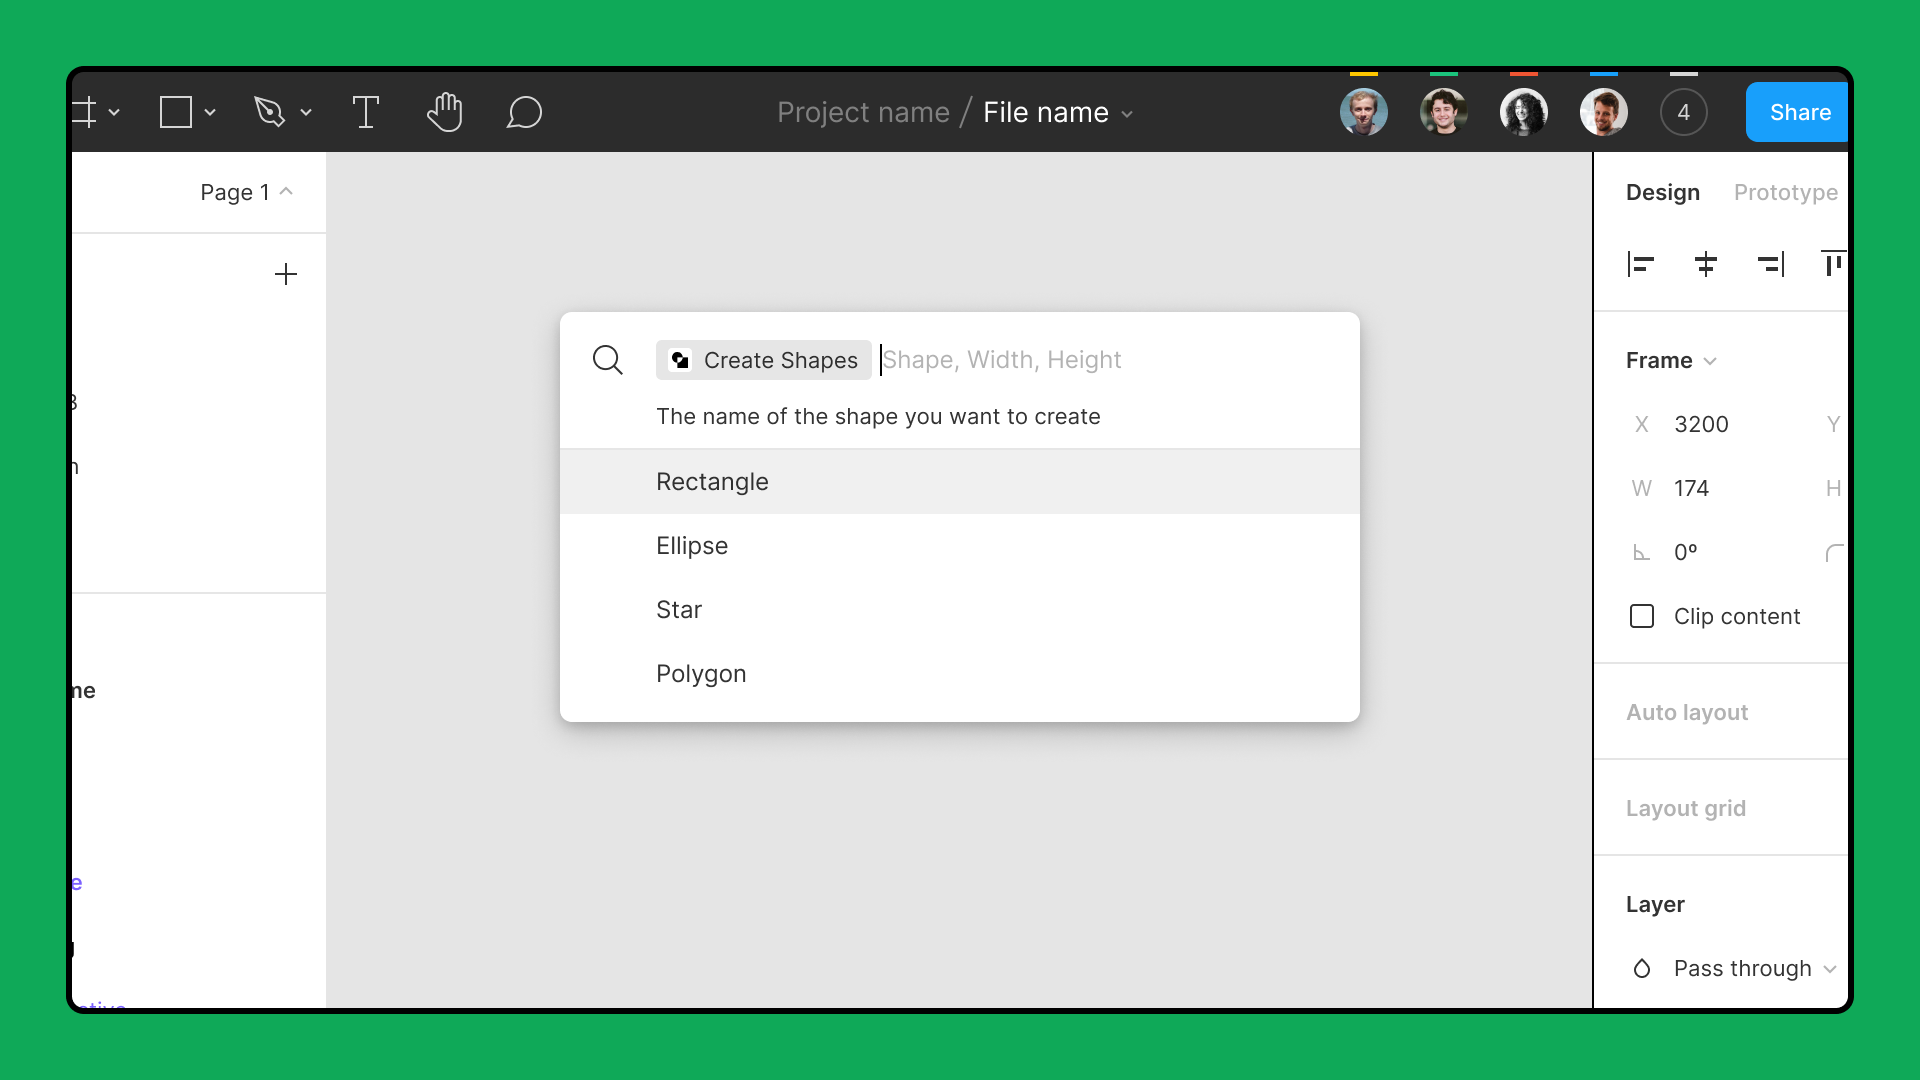This screenshot has width=1920, height=1080.
Task: Collapse the Page 1 pages list
Action: coord(246,192)
